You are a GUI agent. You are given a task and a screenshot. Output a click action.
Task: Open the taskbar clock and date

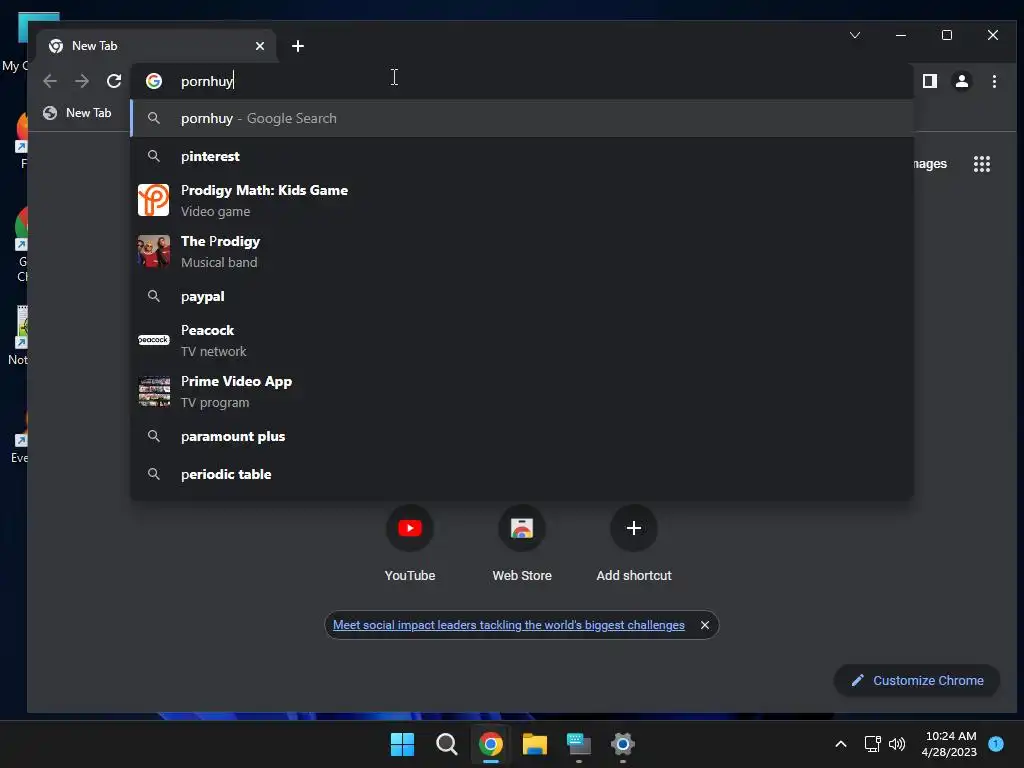click(x=950, y=744)
